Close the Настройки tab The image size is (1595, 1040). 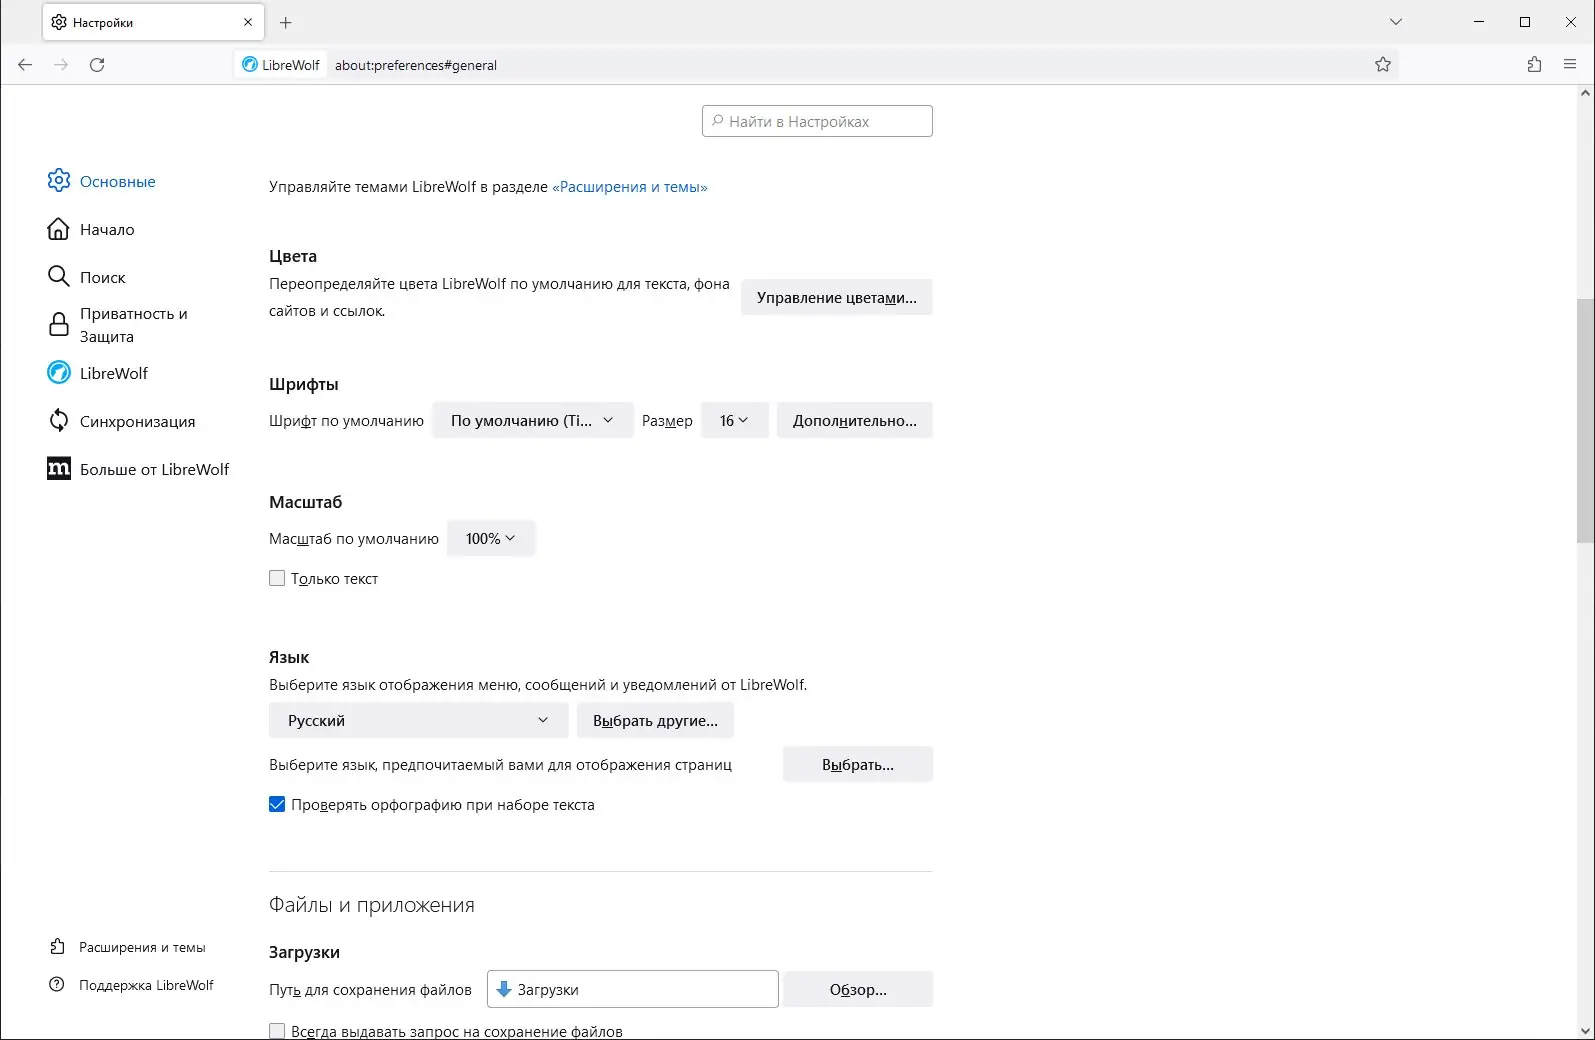tap(248, 22)
